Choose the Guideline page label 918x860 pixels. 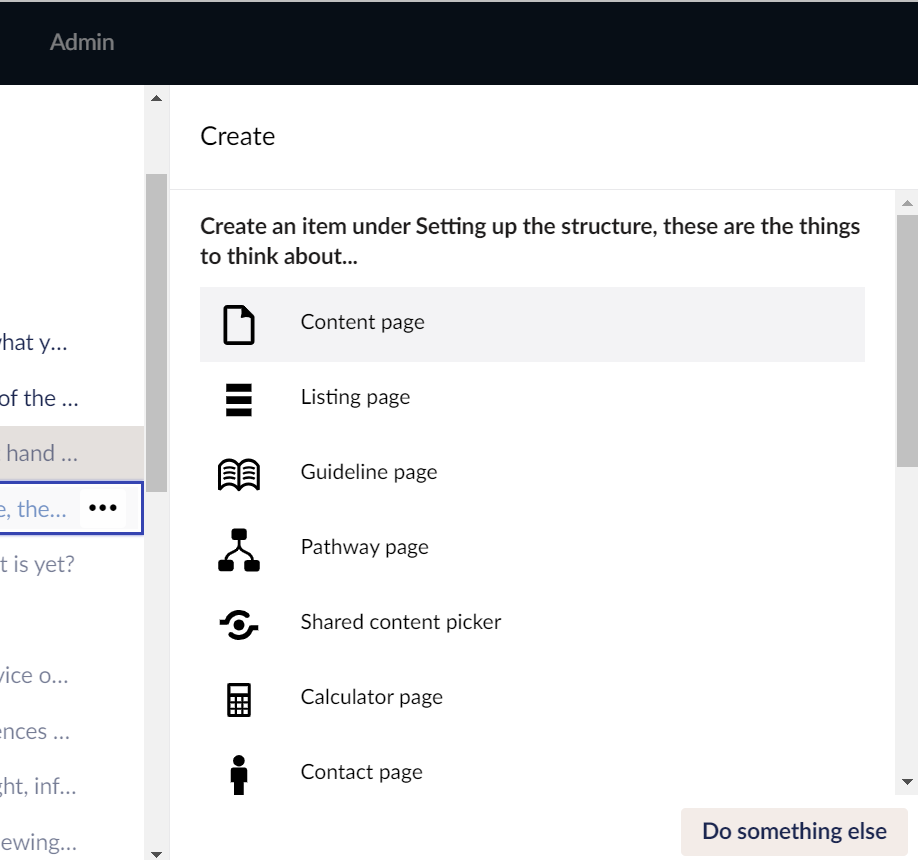[369, 472]
